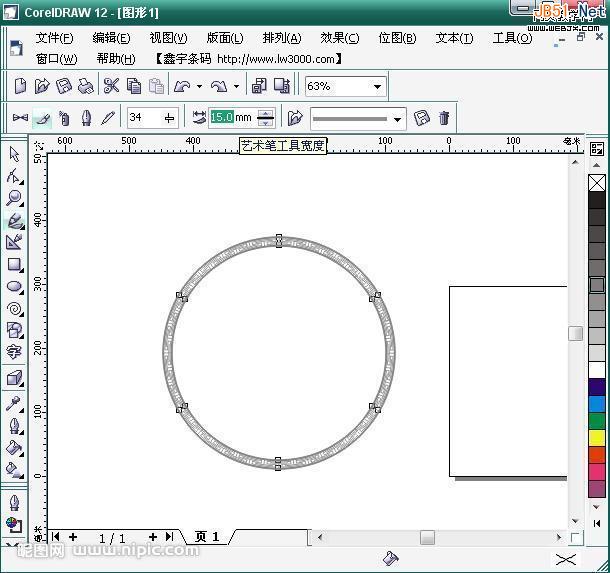The width and height of the screenshot is (610, 573).
Task: Select the Zoom magnifier tool
Action: [x=14, y=198]
